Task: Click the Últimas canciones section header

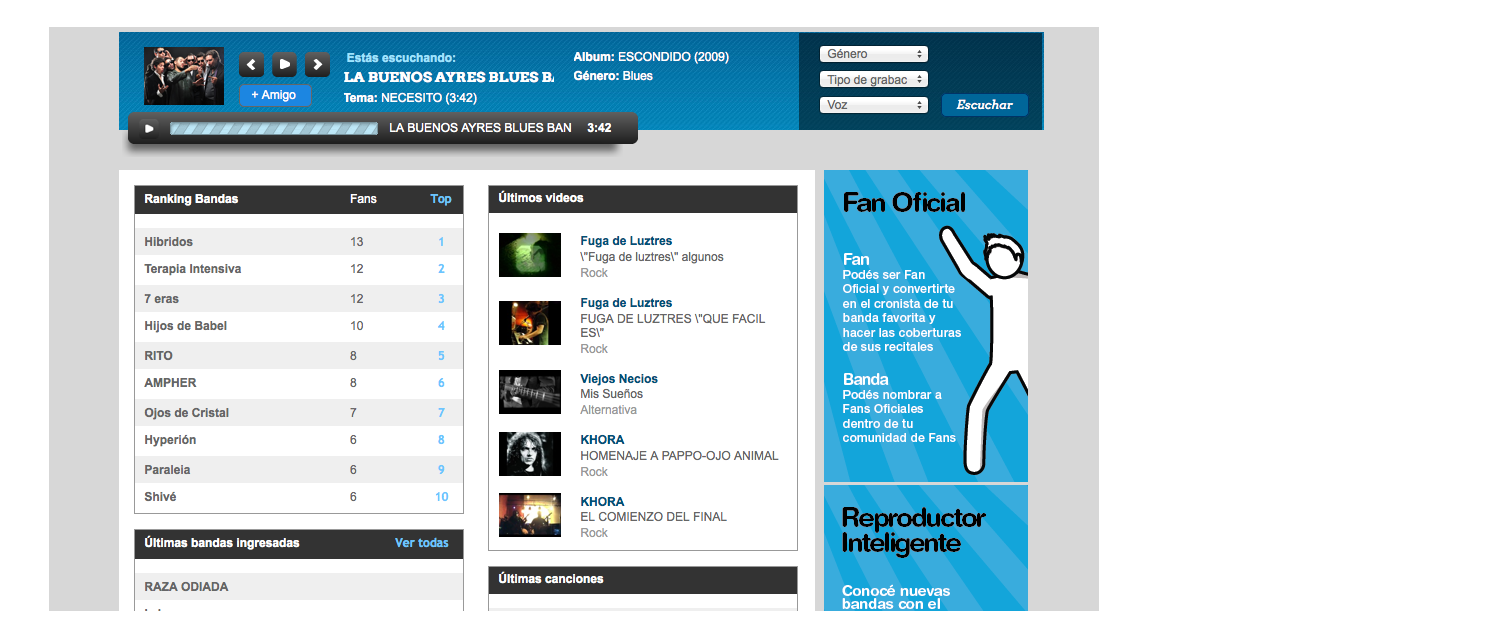Action: (643, 580)
